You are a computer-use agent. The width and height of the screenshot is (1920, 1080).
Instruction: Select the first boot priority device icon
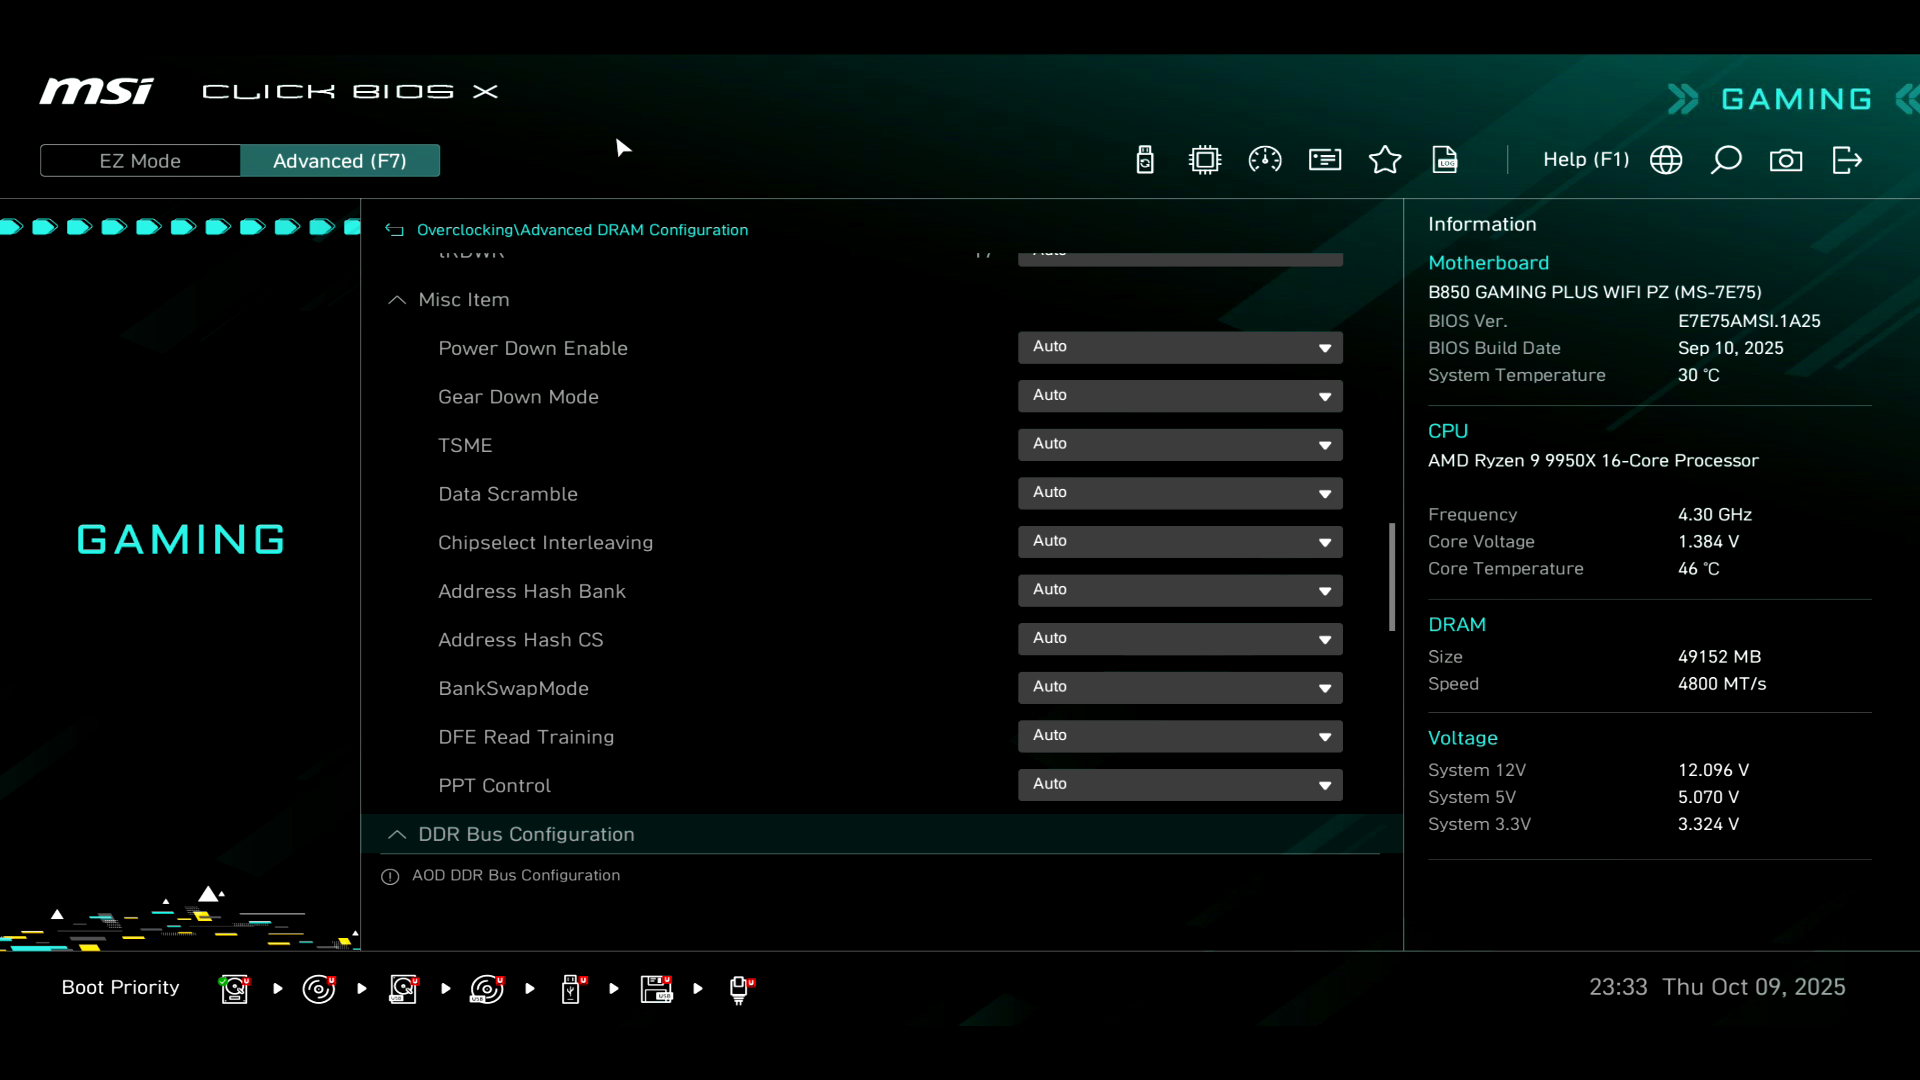234,988
